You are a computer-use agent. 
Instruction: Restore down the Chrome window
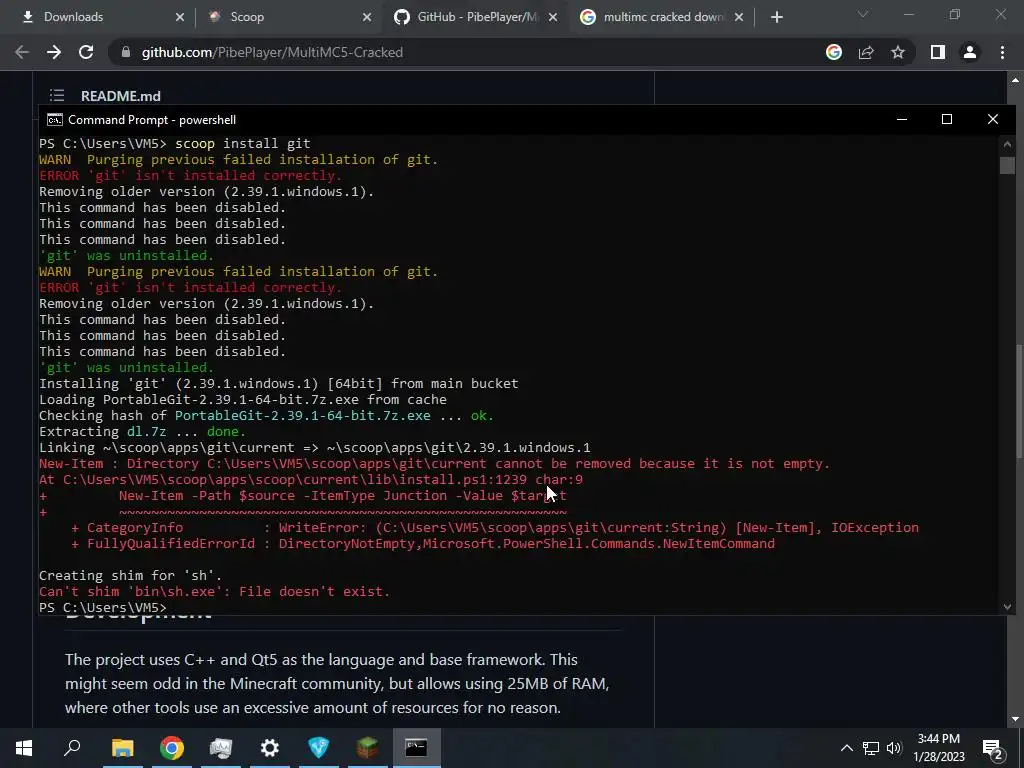pos(955,14)
